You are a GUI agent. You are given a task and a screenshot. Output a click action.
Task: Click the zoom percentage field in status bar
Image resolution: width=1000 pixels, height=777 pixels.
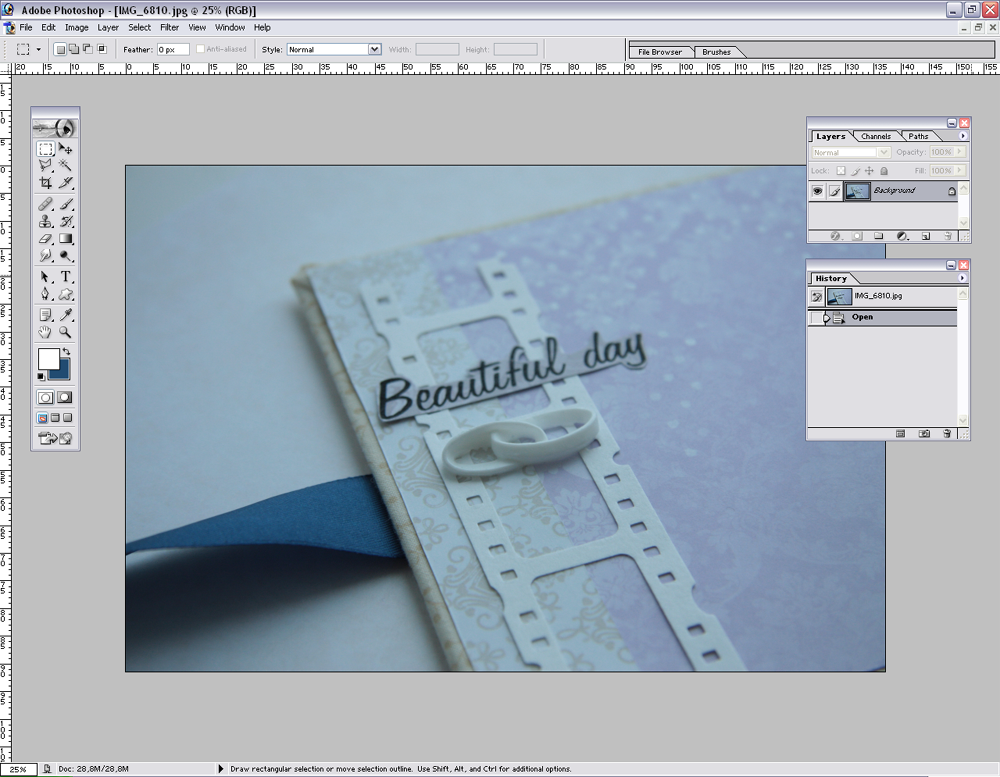click(x=18, y=769)
